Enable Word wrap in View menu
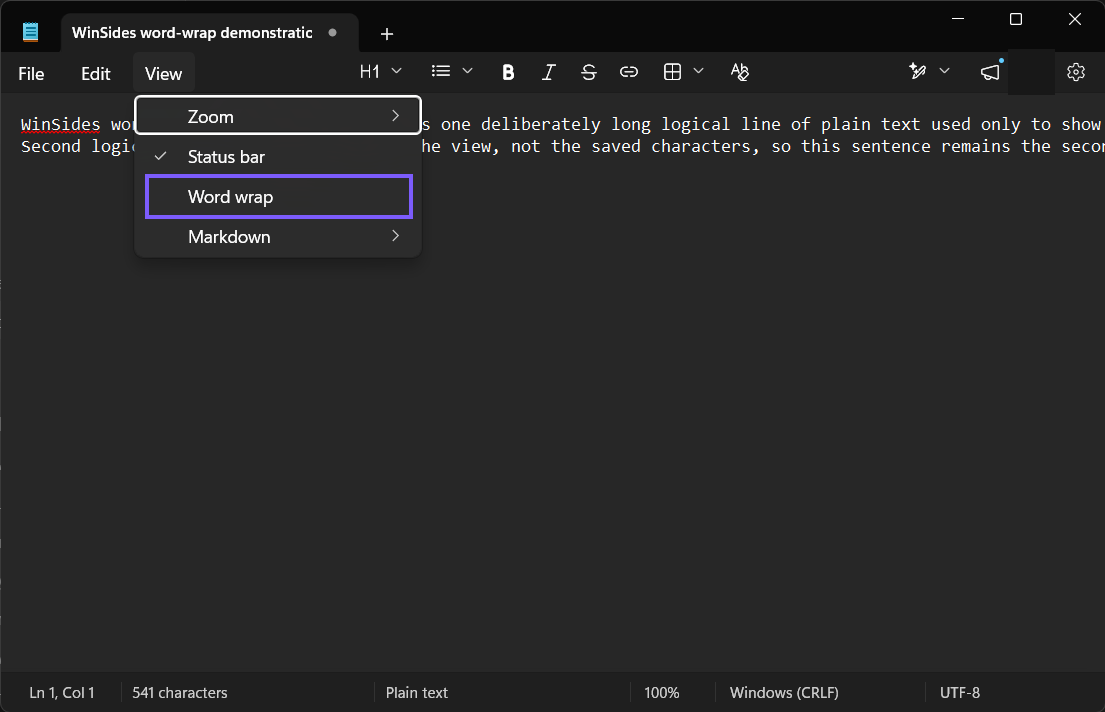 [278, 197]
